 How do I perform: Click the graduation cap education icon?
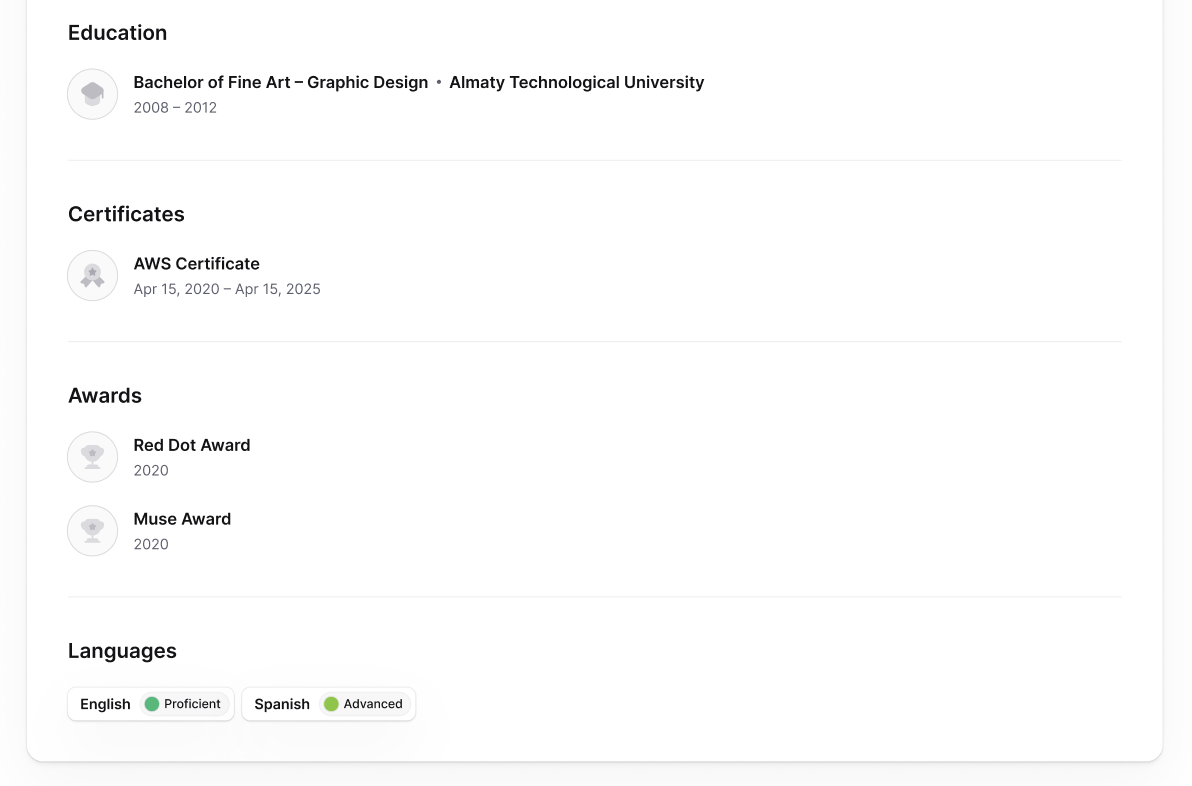click(x=93, y=94)
